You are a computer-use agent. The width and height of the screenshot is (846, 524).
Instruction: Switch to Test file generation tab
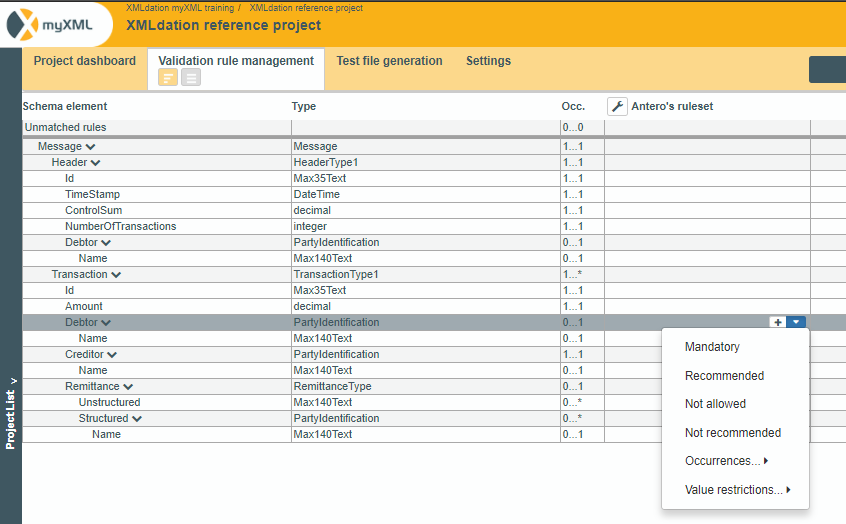390,61
